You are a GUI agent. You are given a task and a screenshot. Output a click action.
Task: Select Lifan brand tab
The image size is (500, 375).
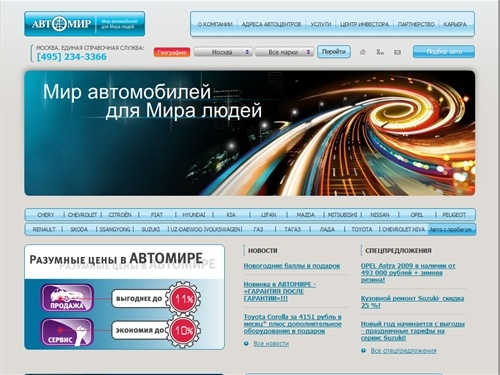268,215
